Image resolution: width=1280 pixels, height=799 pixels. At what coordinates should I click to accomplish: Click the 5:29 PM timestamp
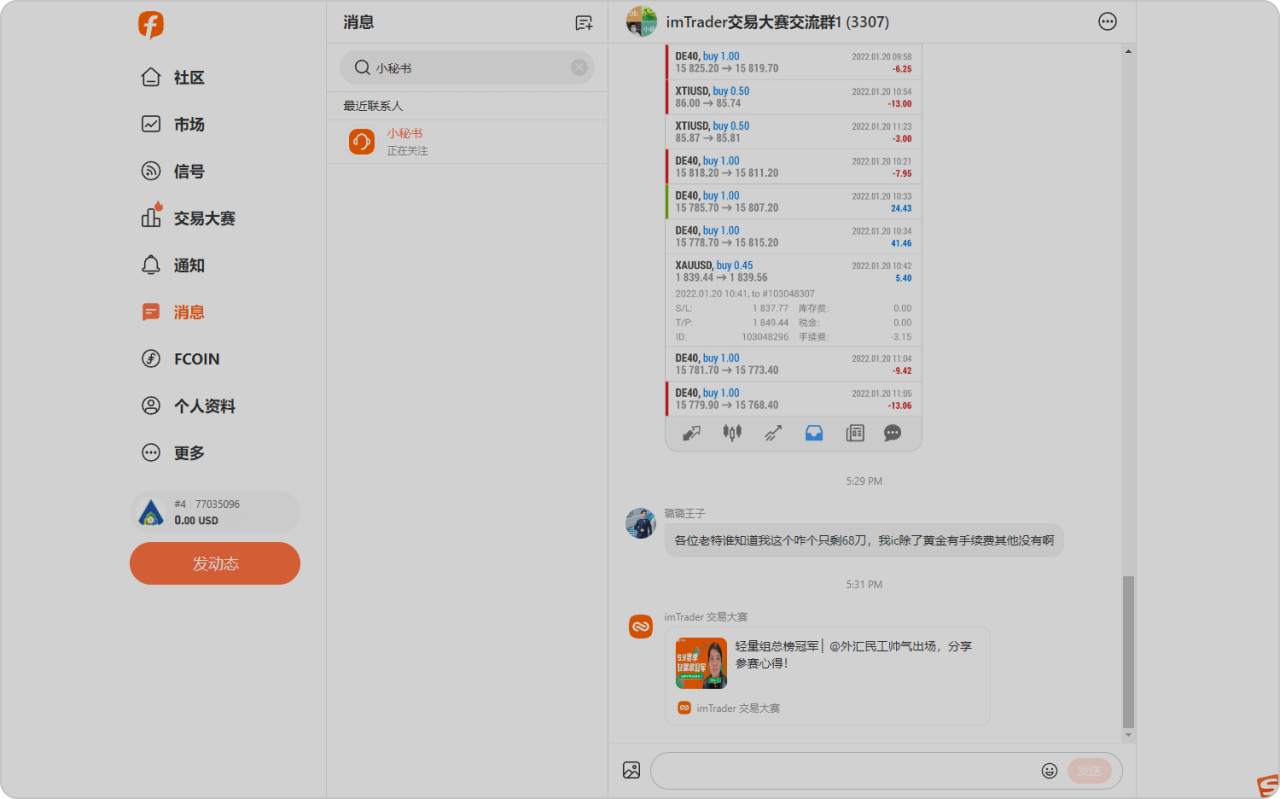(x=864, y=481)
